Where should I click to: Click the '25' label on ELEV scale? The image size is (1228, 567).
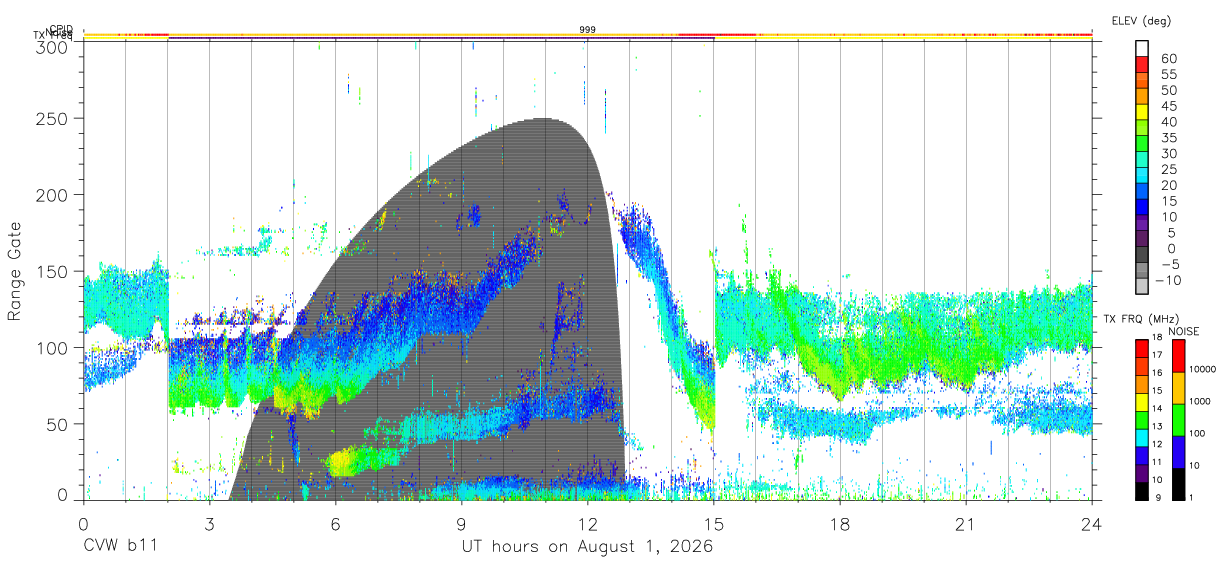click(x=1168, y=169)
